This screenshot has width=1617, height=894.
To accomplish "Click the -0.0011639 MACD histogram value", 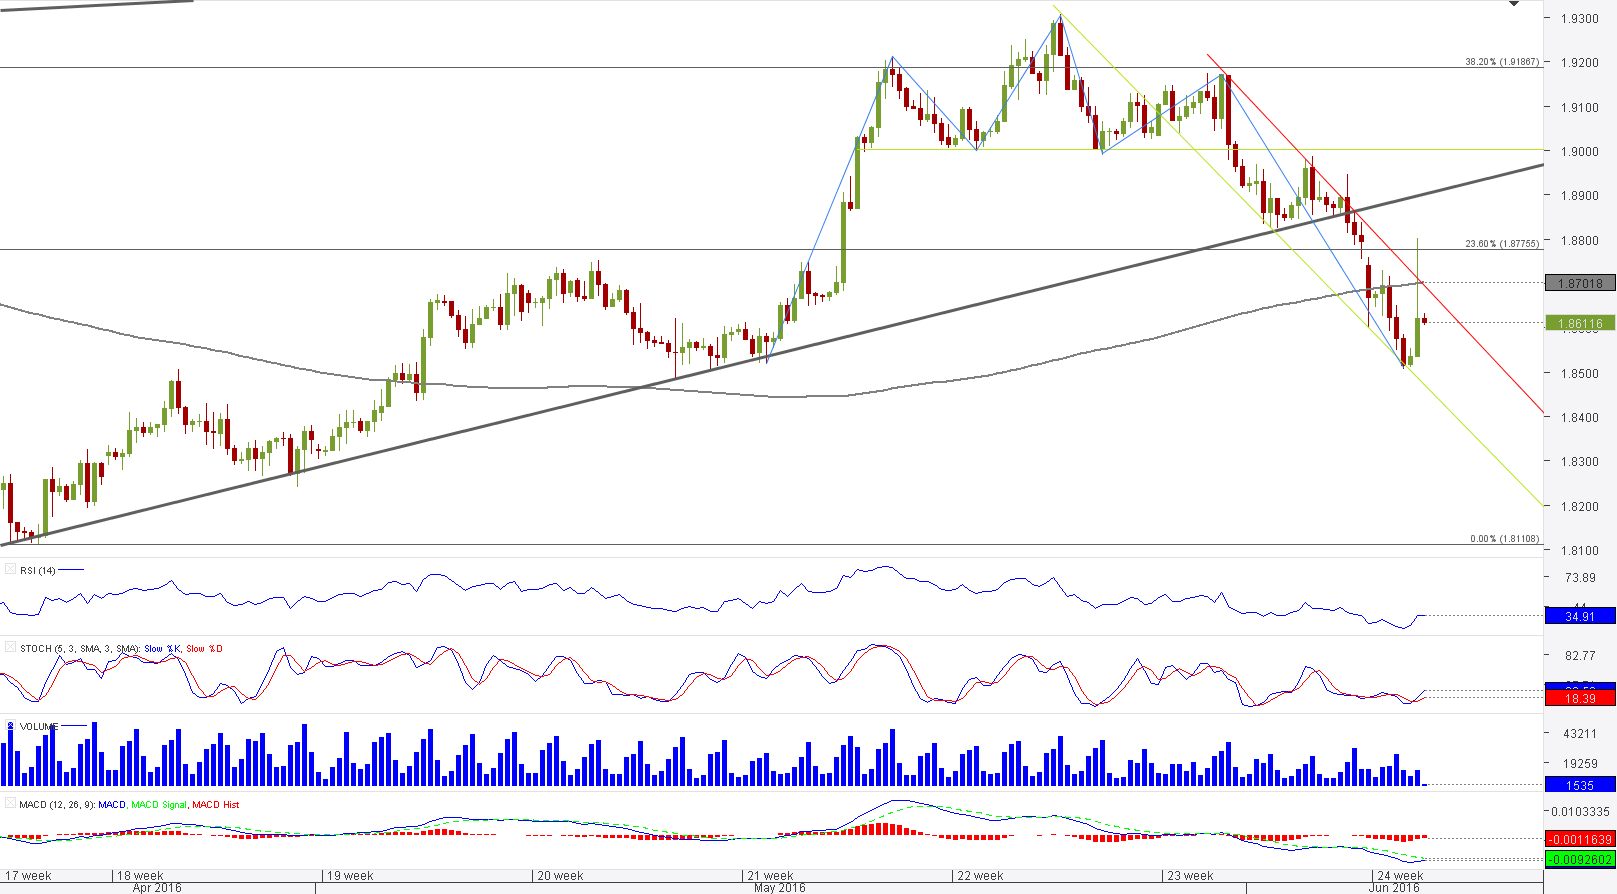I will click(1580, 839).
